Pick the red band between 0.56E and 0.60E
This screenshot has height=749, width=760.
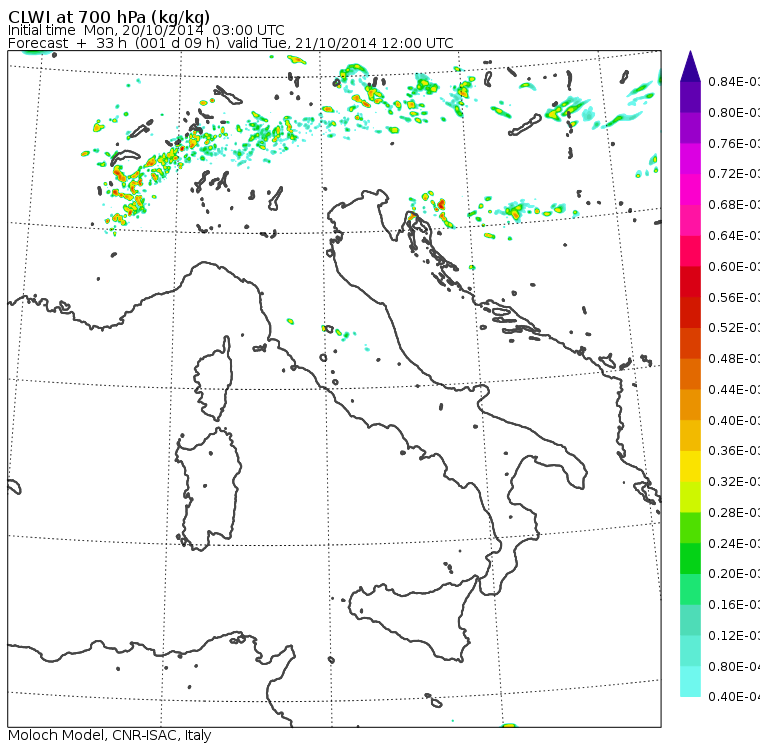pos(690,282)
